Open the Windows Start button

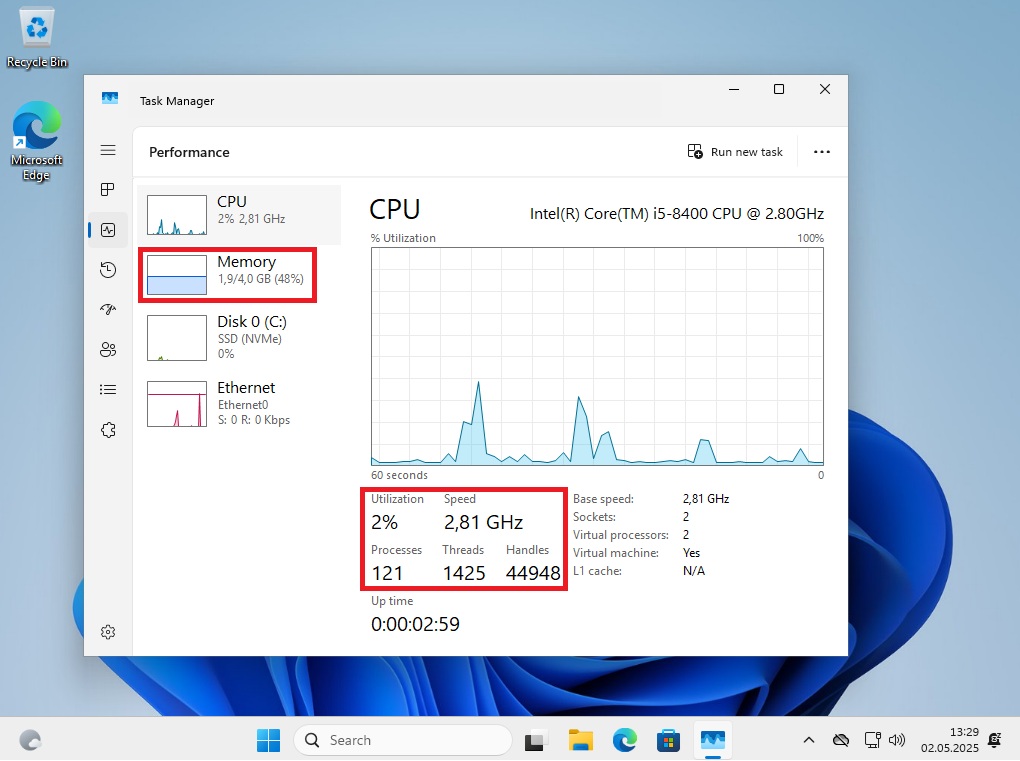268,740
